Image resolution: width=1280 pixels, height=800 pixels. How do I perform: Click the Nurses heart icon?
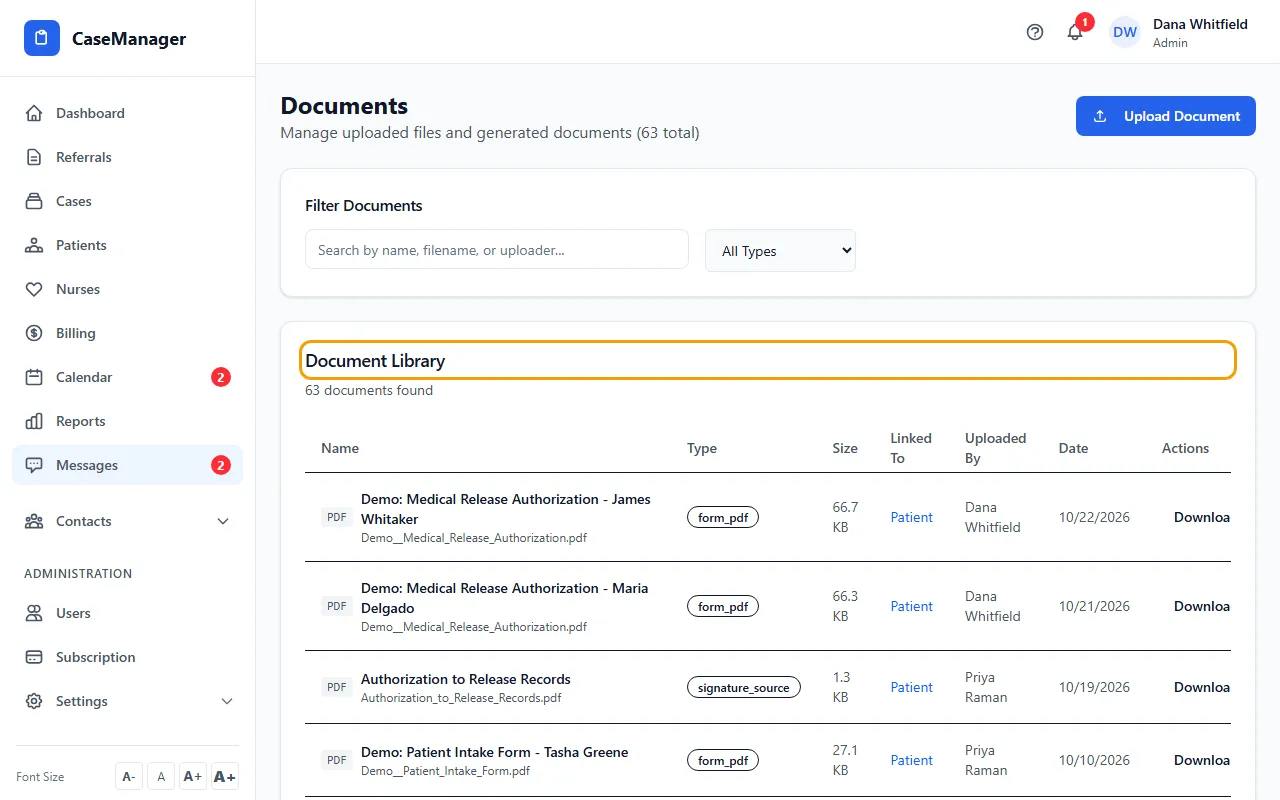tap(34, 289)
